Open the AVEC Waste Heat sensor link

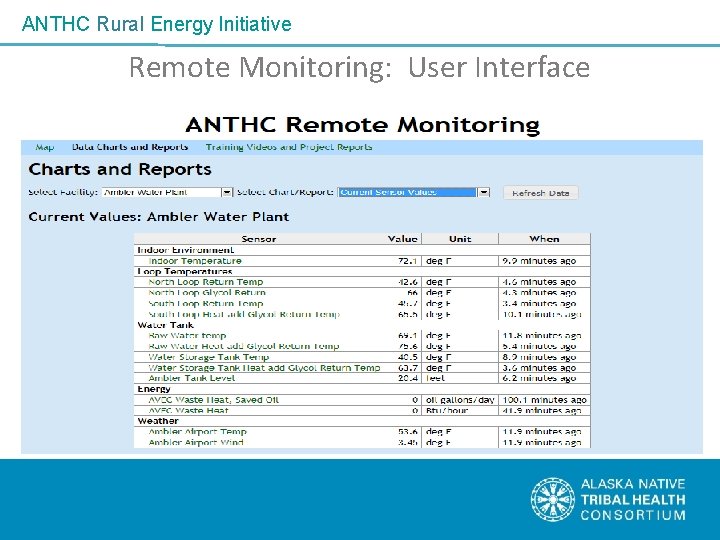pyautogui.click(x=188, y=411)
